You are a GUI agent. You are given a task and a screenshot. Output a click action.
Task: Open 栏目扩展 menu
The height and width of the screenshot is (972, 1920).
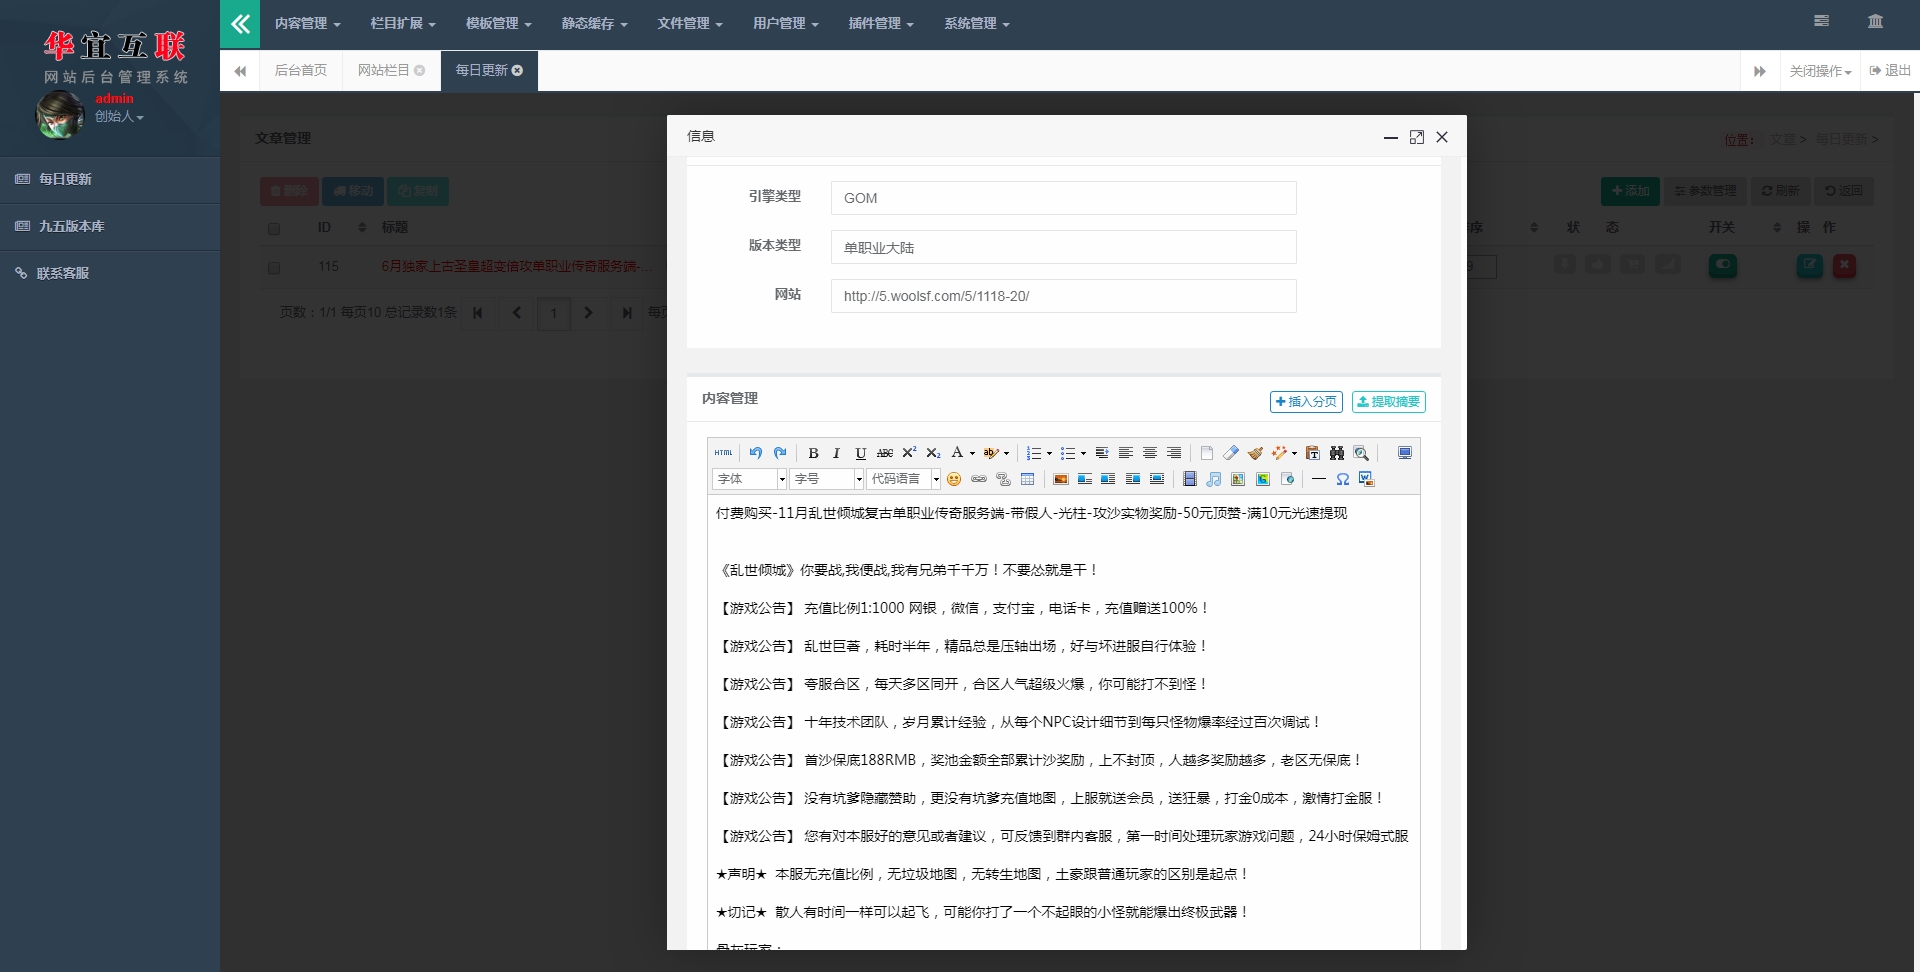pyautogui.click(x=403, y=24)
